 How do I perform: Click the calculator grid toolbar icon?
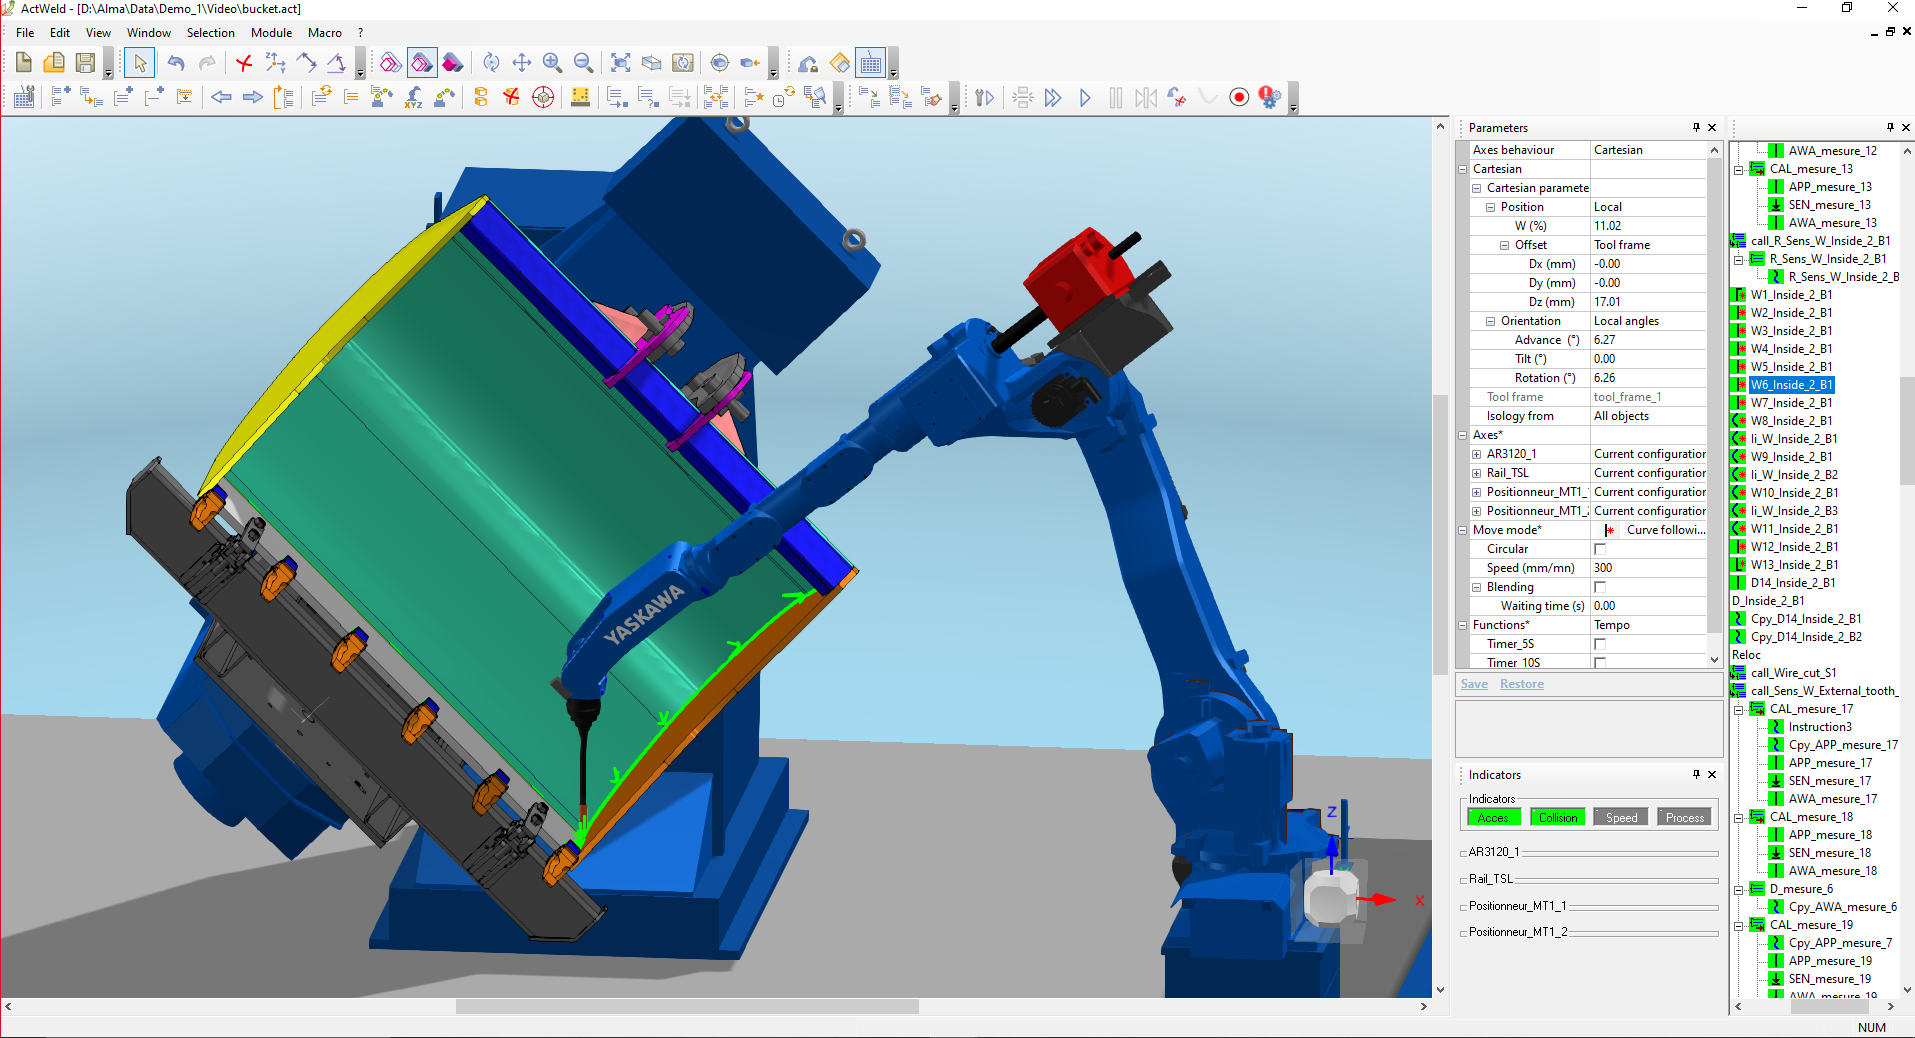pyautogui.click(x=871, y=63)
